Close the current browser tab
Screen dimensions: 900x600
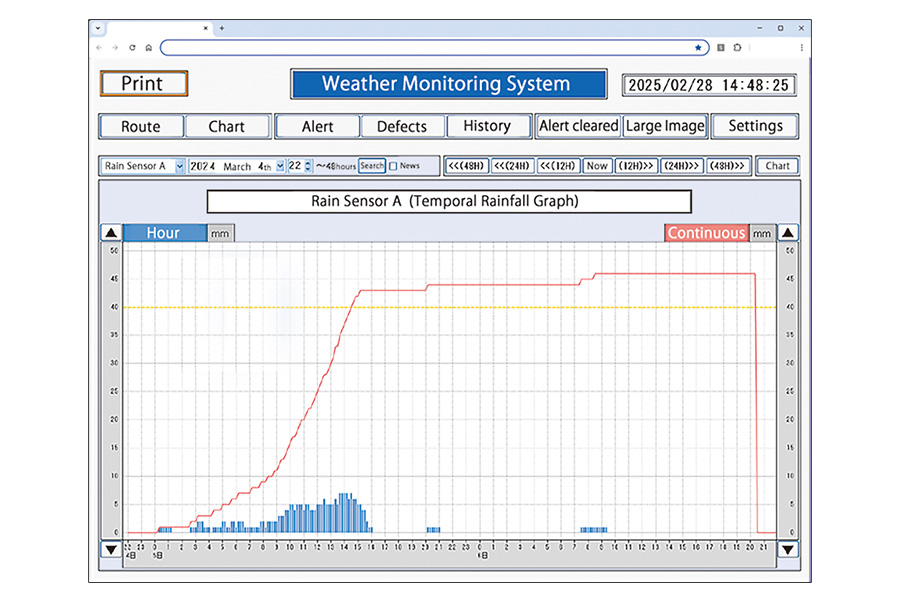click(205, 28)
